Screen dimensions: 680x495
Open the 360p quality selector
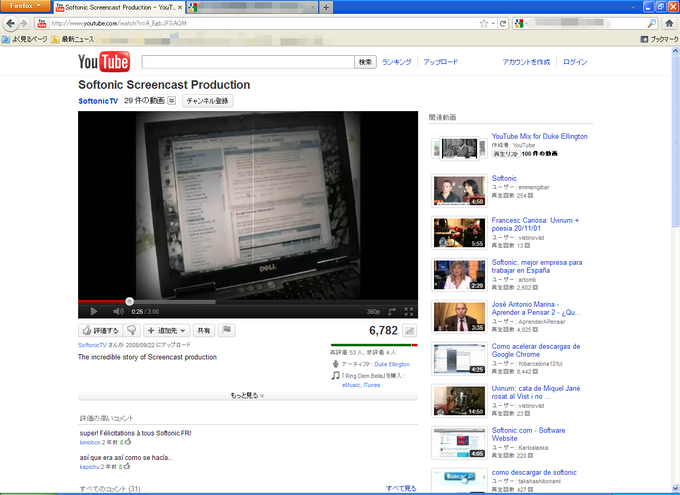[373, 311]
